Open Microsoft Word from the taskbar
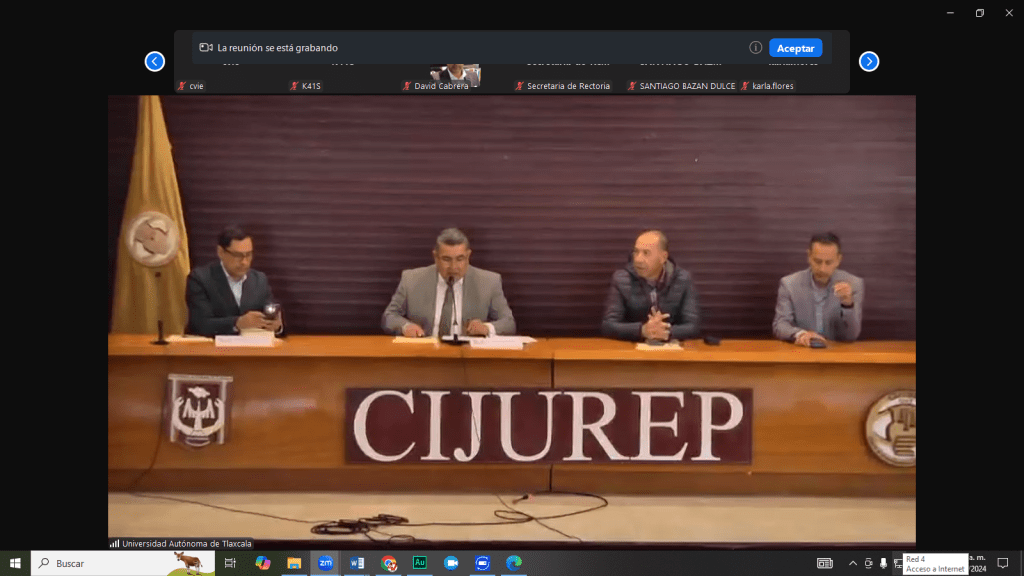 tap(357, 563)
